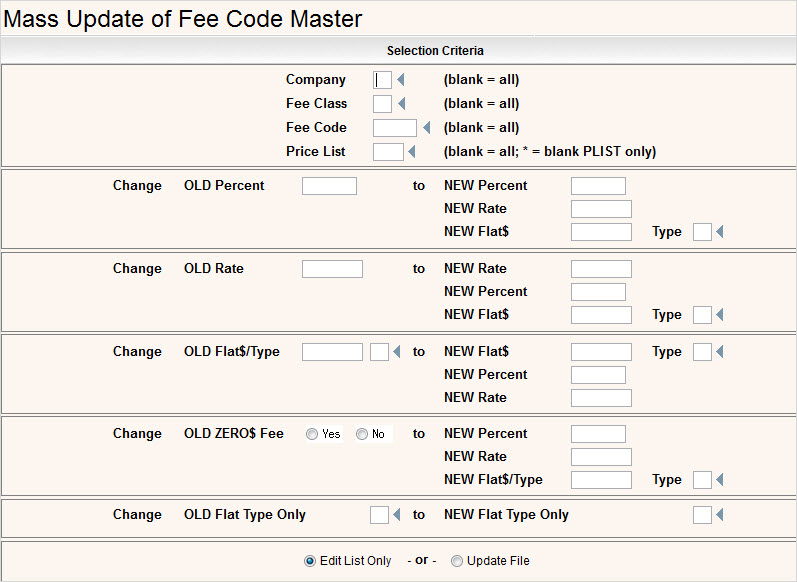The width and height of the screenshot is (797, 582).
Task: Open the Company lookup arrow
Action: click(x=401, y=80)
